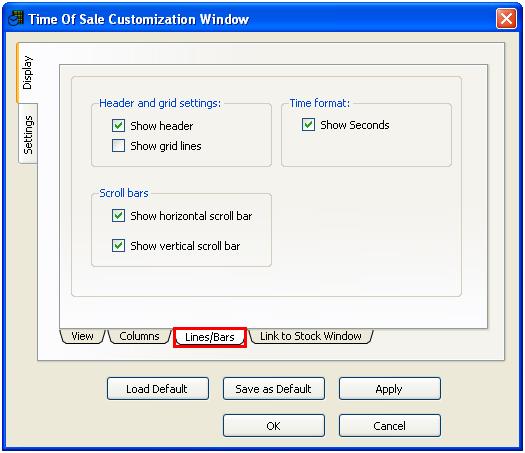Confirm with the OK button
The width and height of the screenshot is (525, 453).
(x=274, y=426)
